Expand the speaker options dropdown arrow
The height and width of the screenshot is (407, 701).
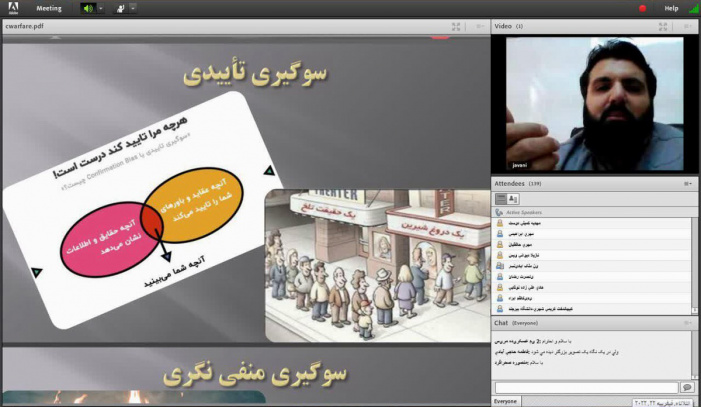coord(101,8)
